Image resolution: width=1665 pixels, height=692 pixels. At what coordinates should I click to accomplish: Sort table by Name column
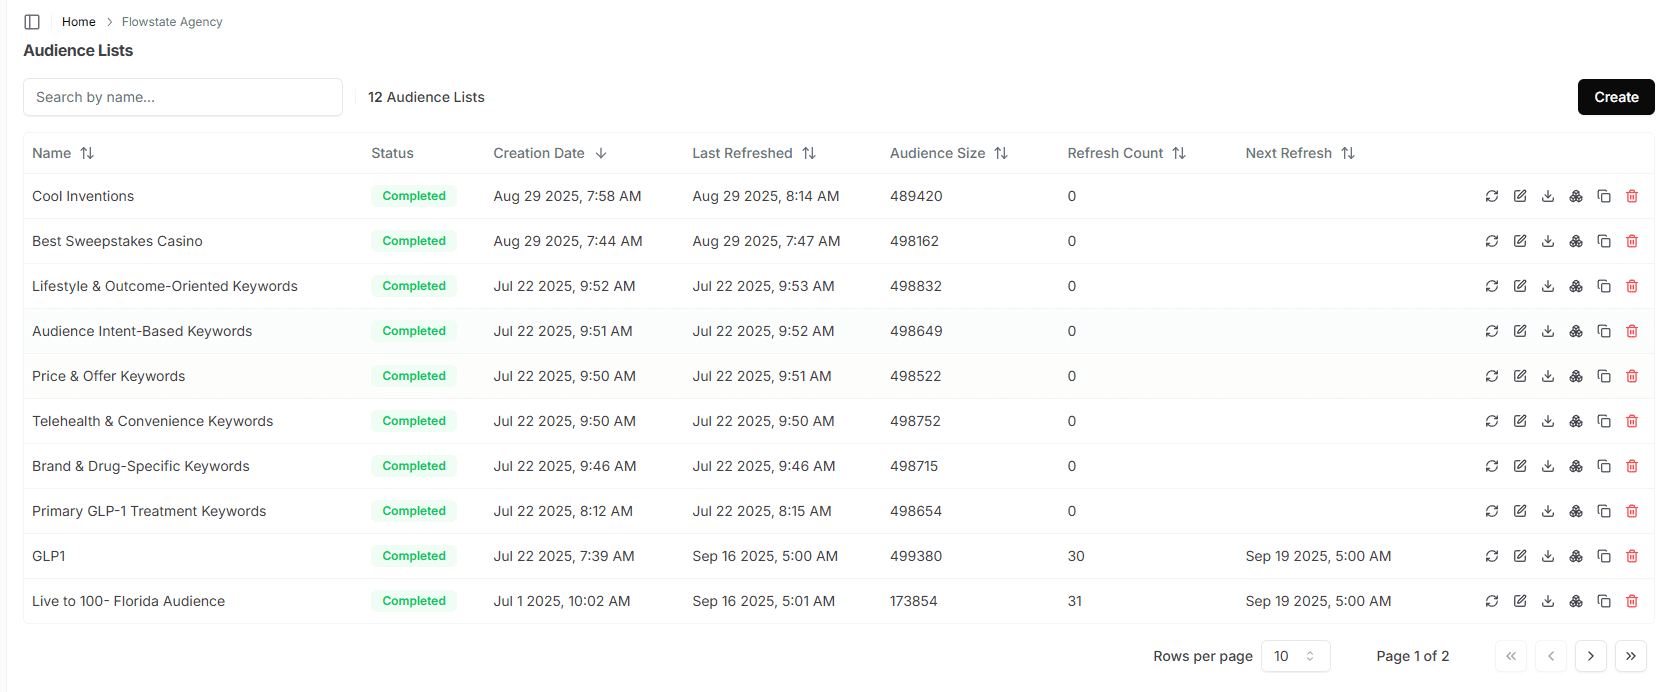pyautogui.click(x=63, y=153)
